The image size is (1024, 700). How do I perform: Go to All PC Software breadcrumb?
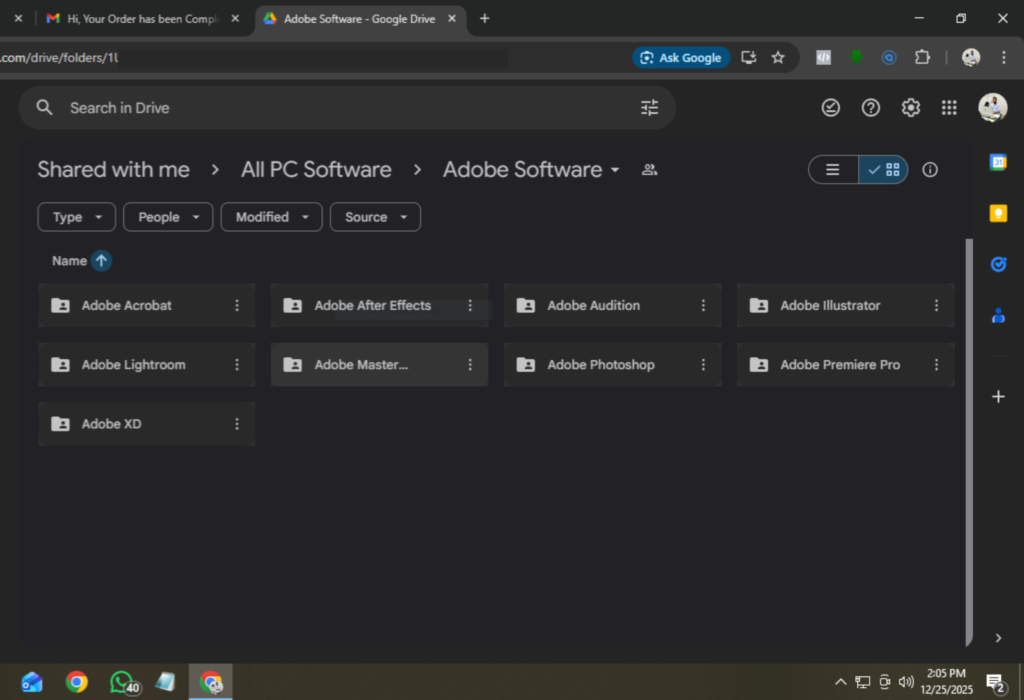pyautogui.click(x=316, y=170)
